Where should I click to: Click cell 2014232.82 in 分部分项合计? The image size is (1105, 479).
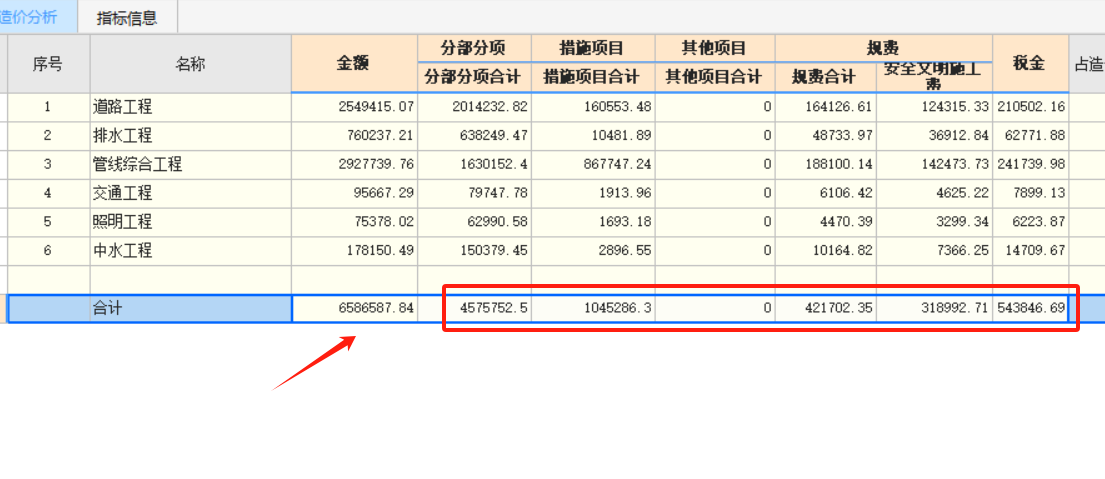click(474, 107)
